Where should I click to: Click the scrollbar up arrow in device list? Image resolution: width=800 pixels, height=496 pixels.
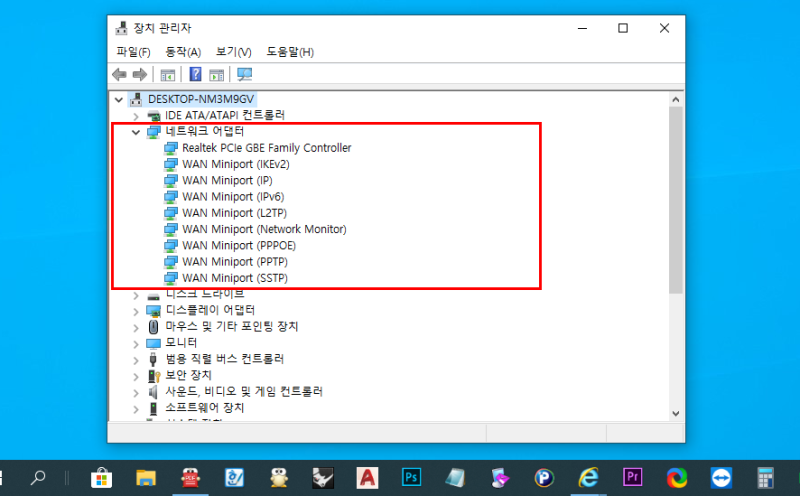676,100
